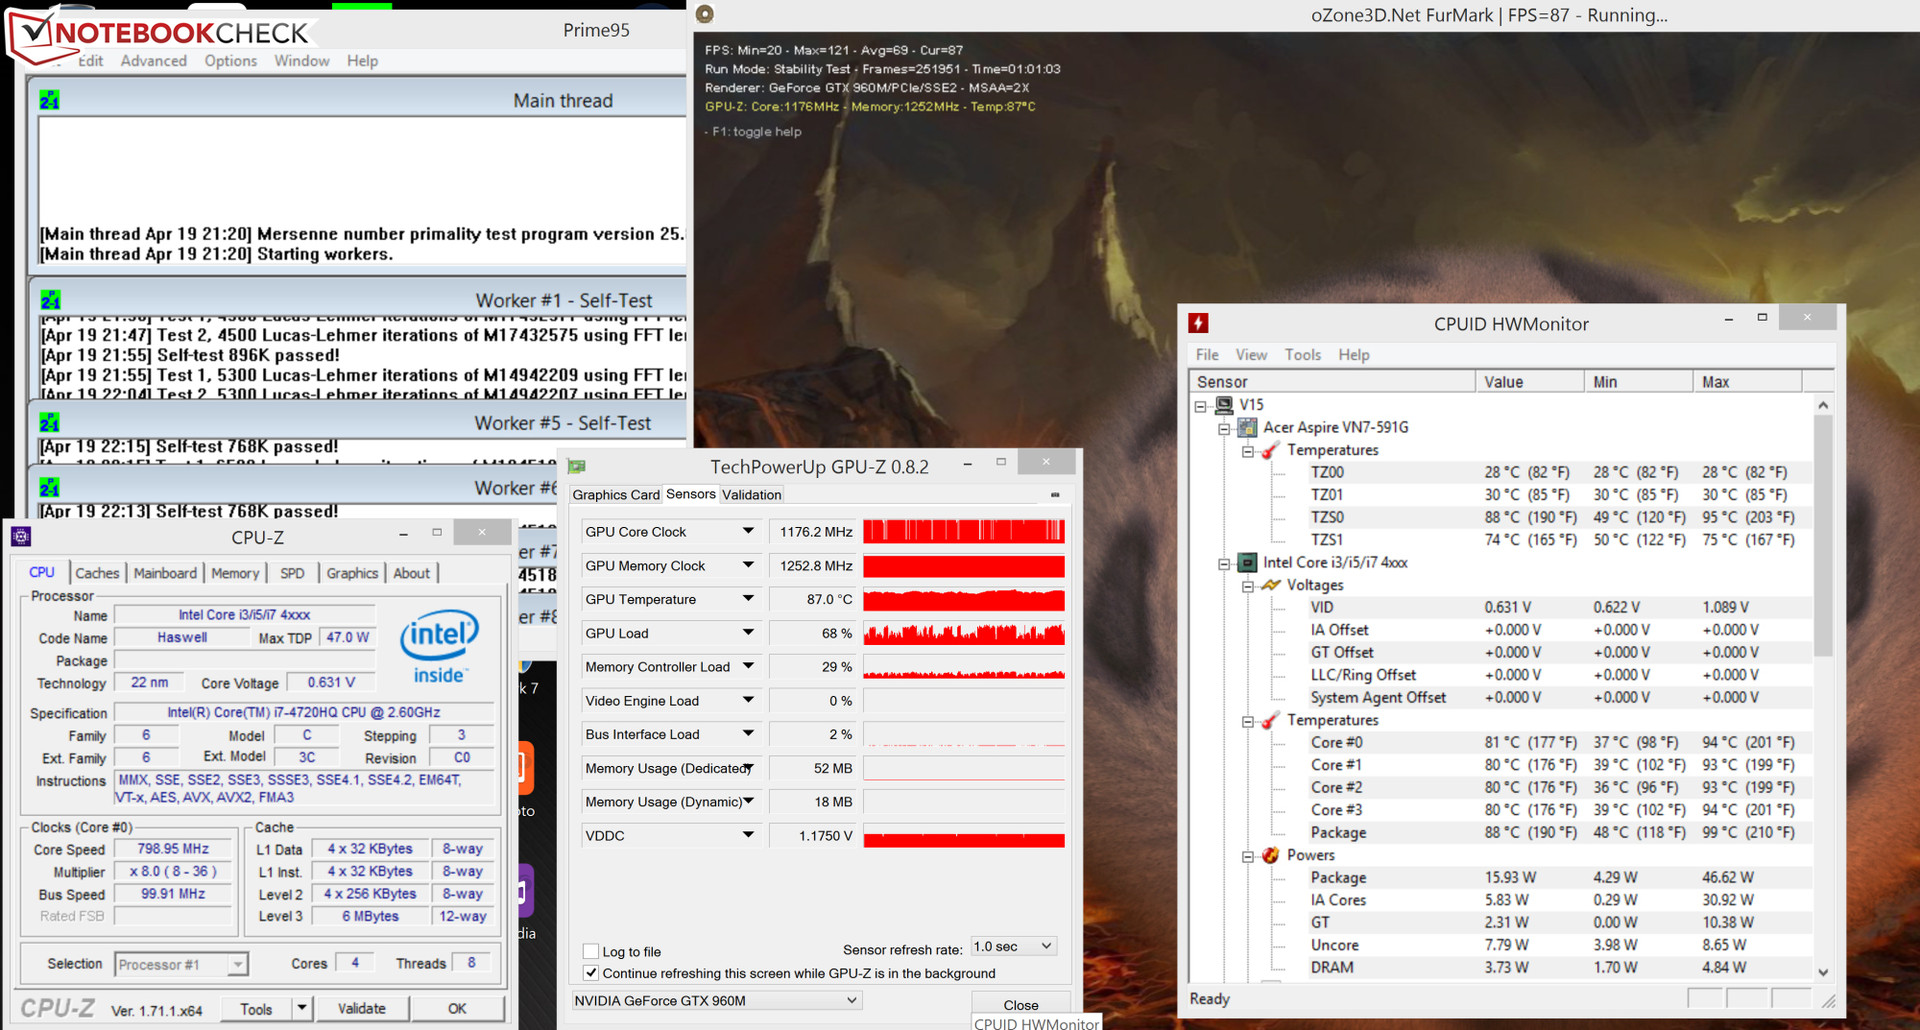Click the Core Speed value field
This screenshot has width=1920, height=1030.
pos(173,849)
